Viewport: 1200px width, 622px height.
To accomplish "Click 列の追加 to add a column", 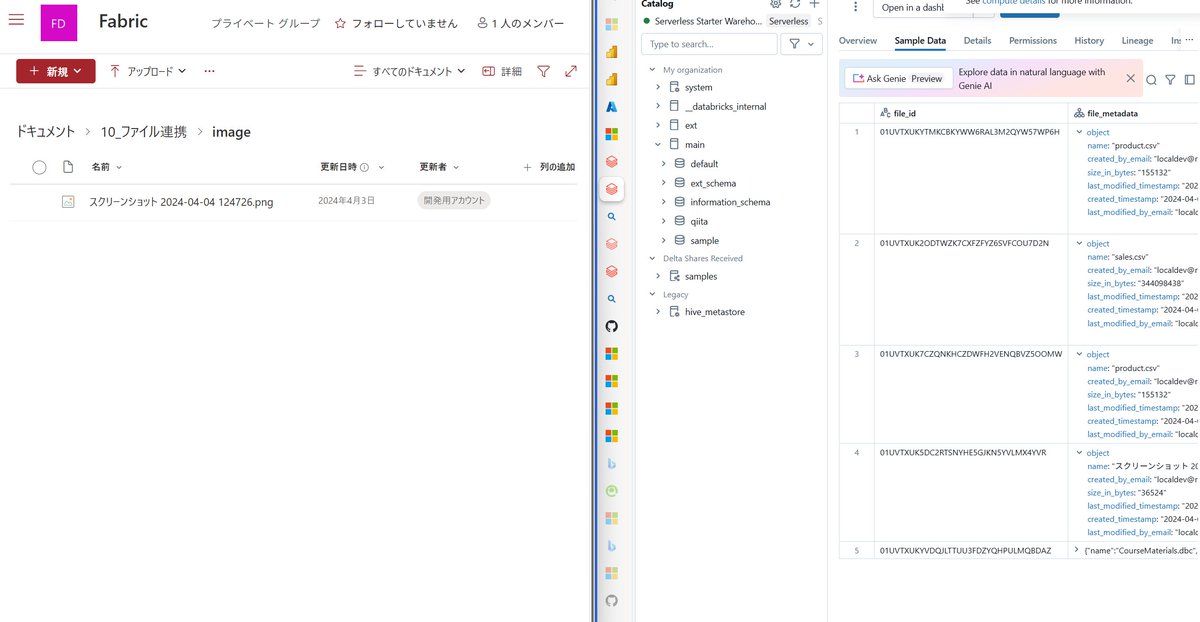I will click(549, 167).
